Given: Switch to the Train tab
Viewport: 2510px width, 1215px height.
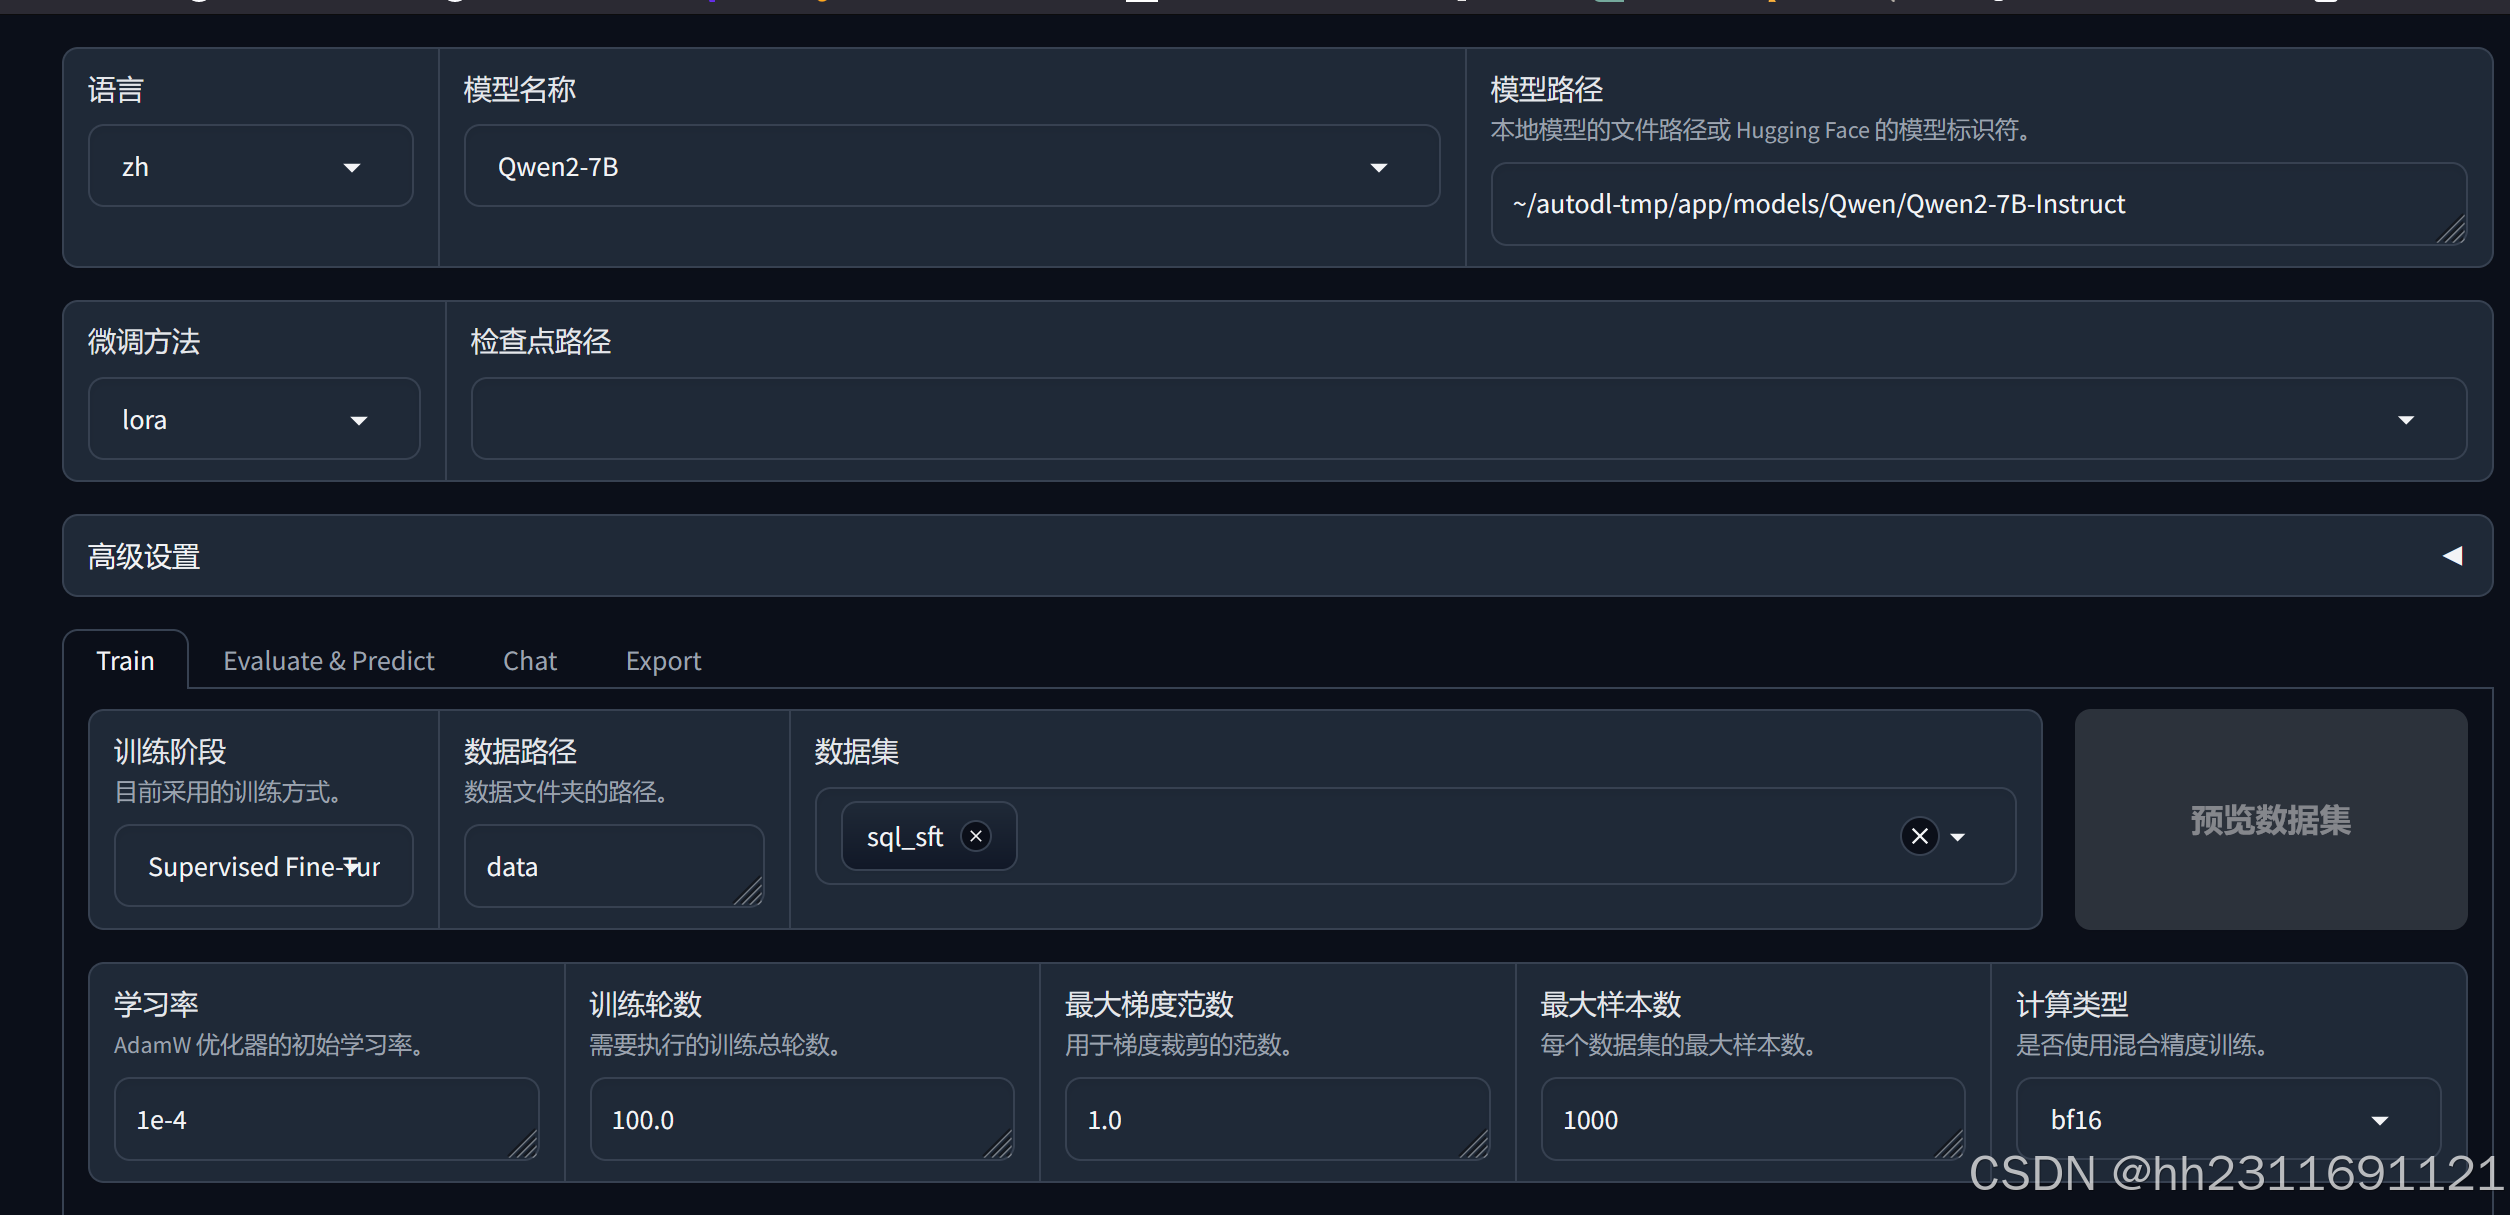Looking at the screenshot, I should 125,661.
